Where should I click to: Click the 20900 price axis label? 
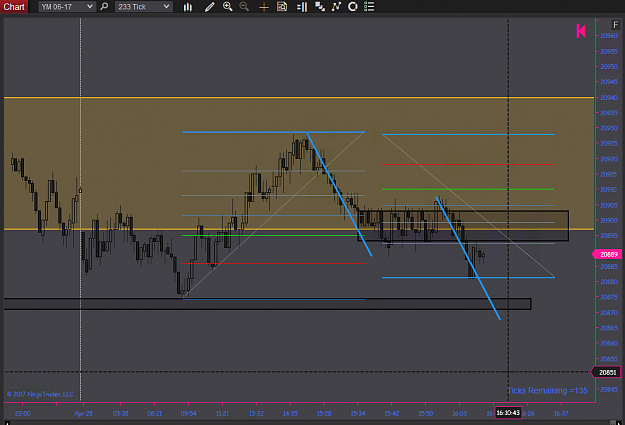click(x=609, y=220)
